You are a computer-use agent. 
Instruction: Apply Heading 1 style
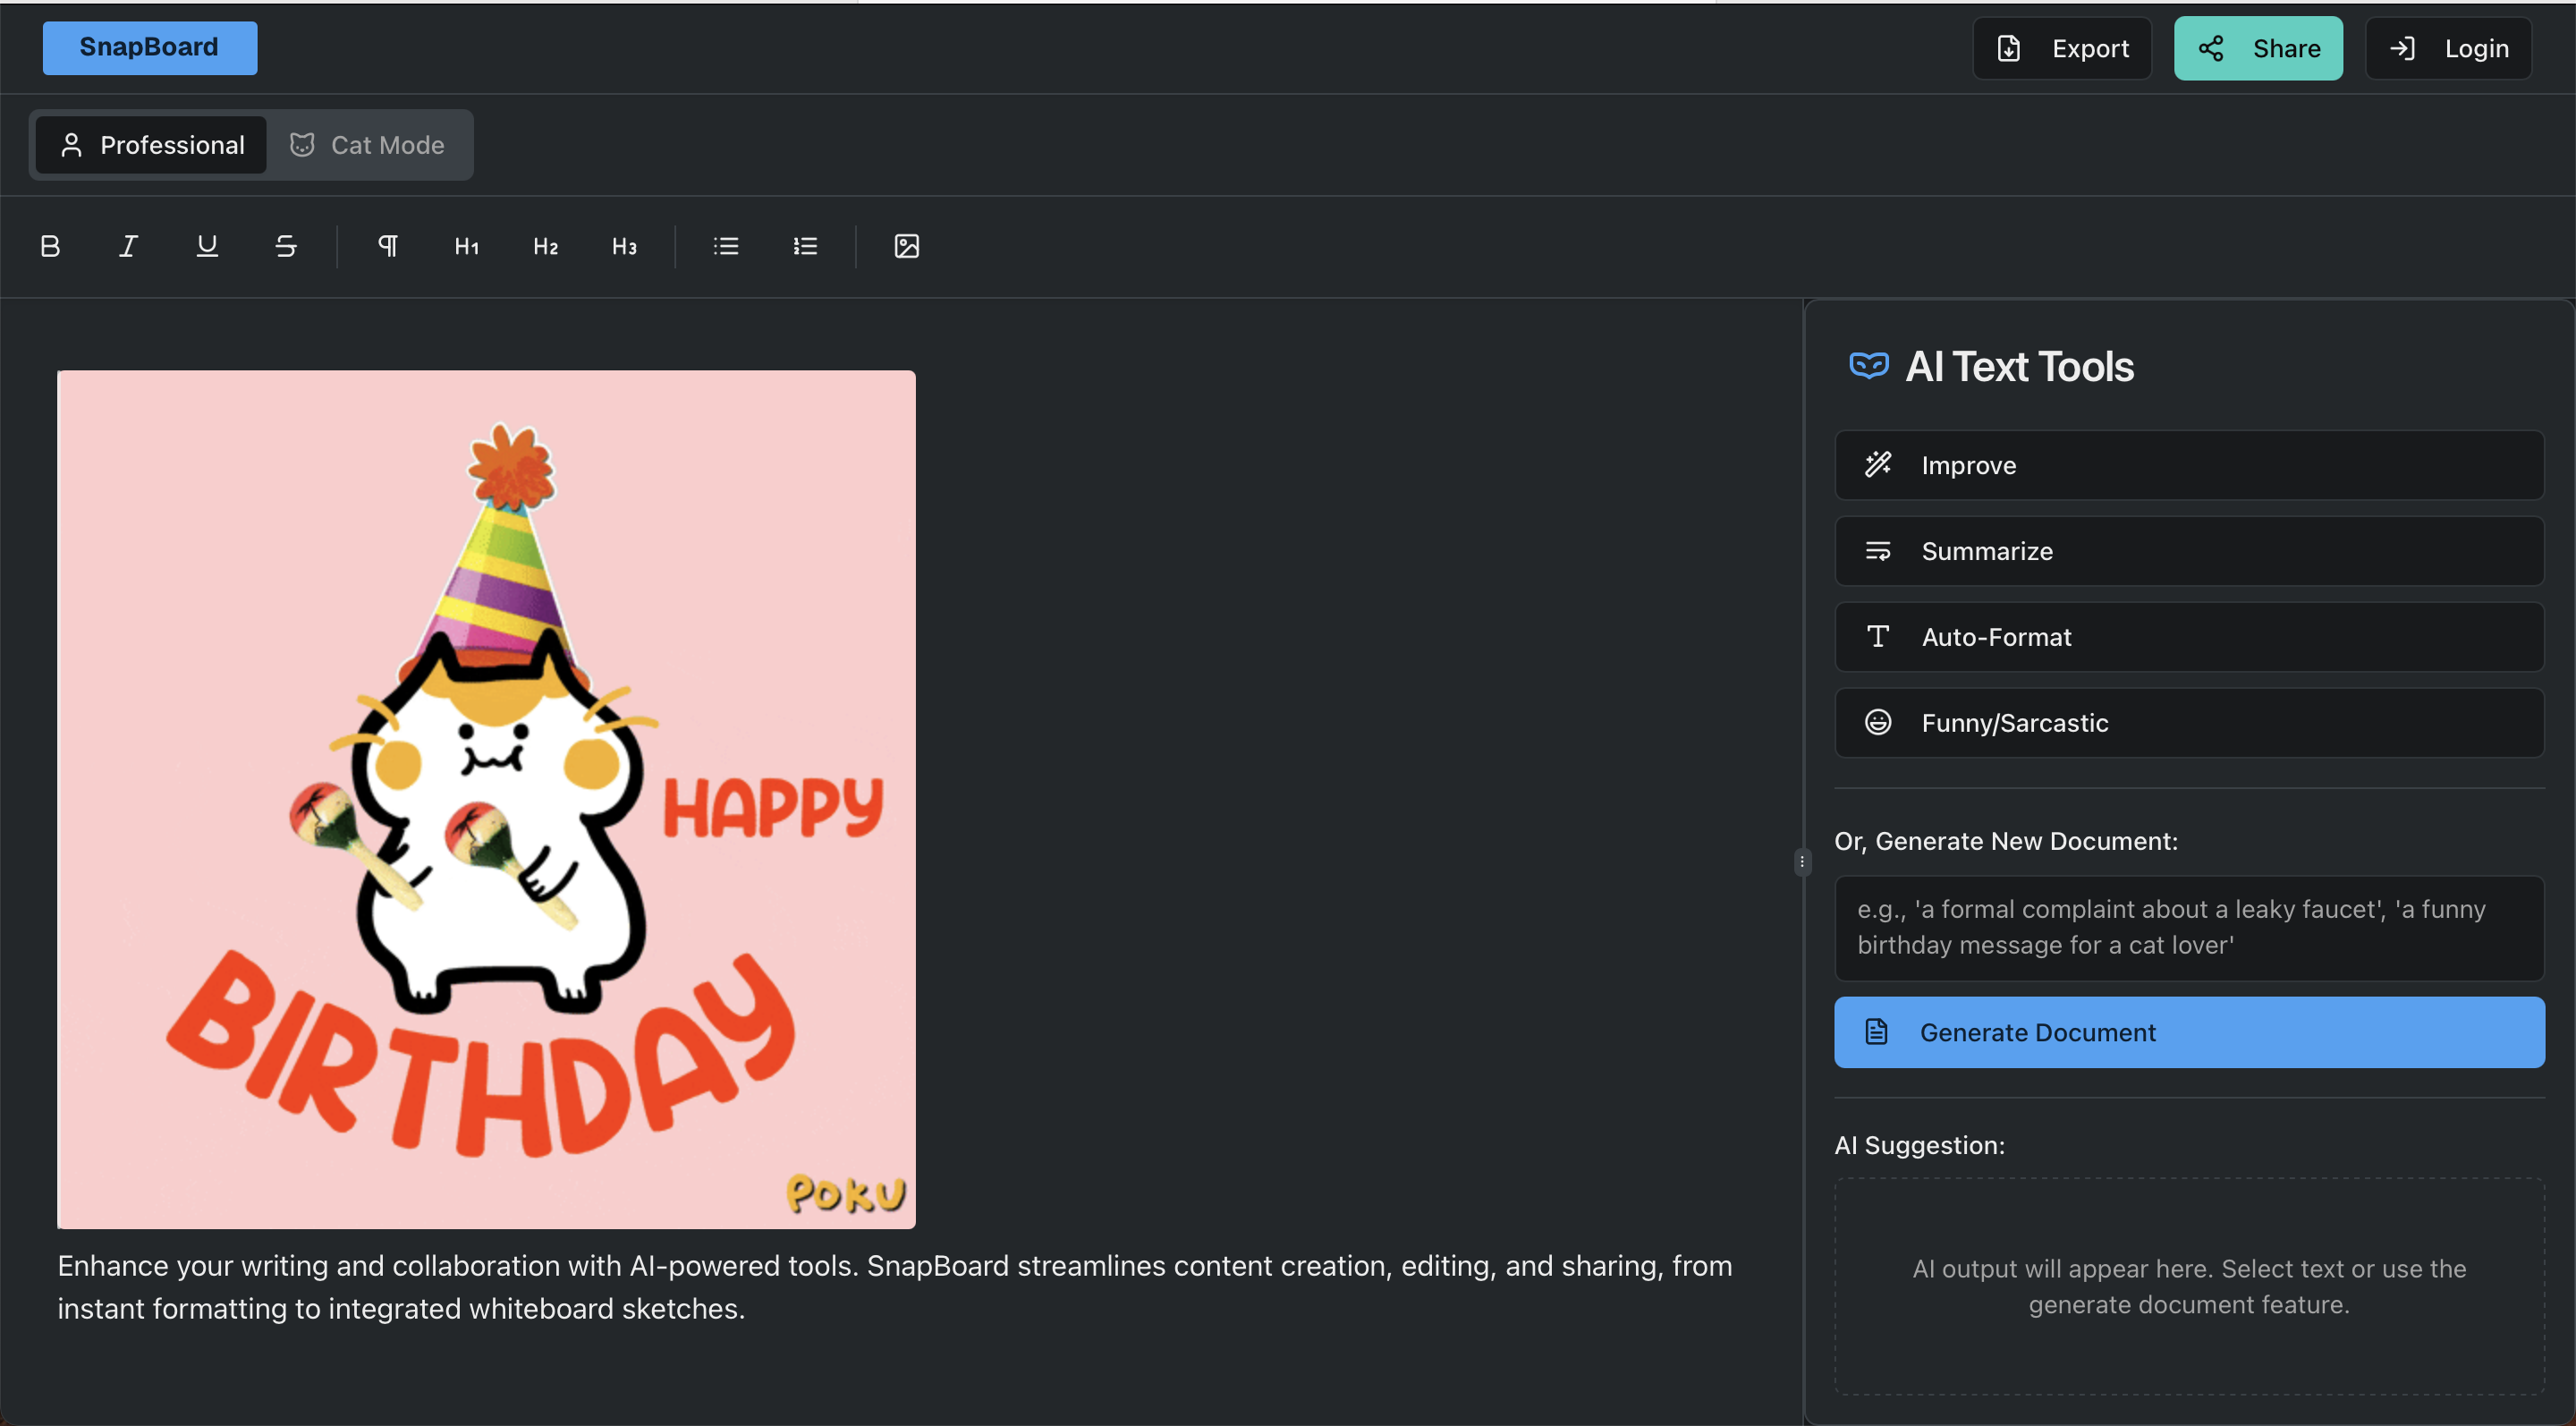pos(466,246)
